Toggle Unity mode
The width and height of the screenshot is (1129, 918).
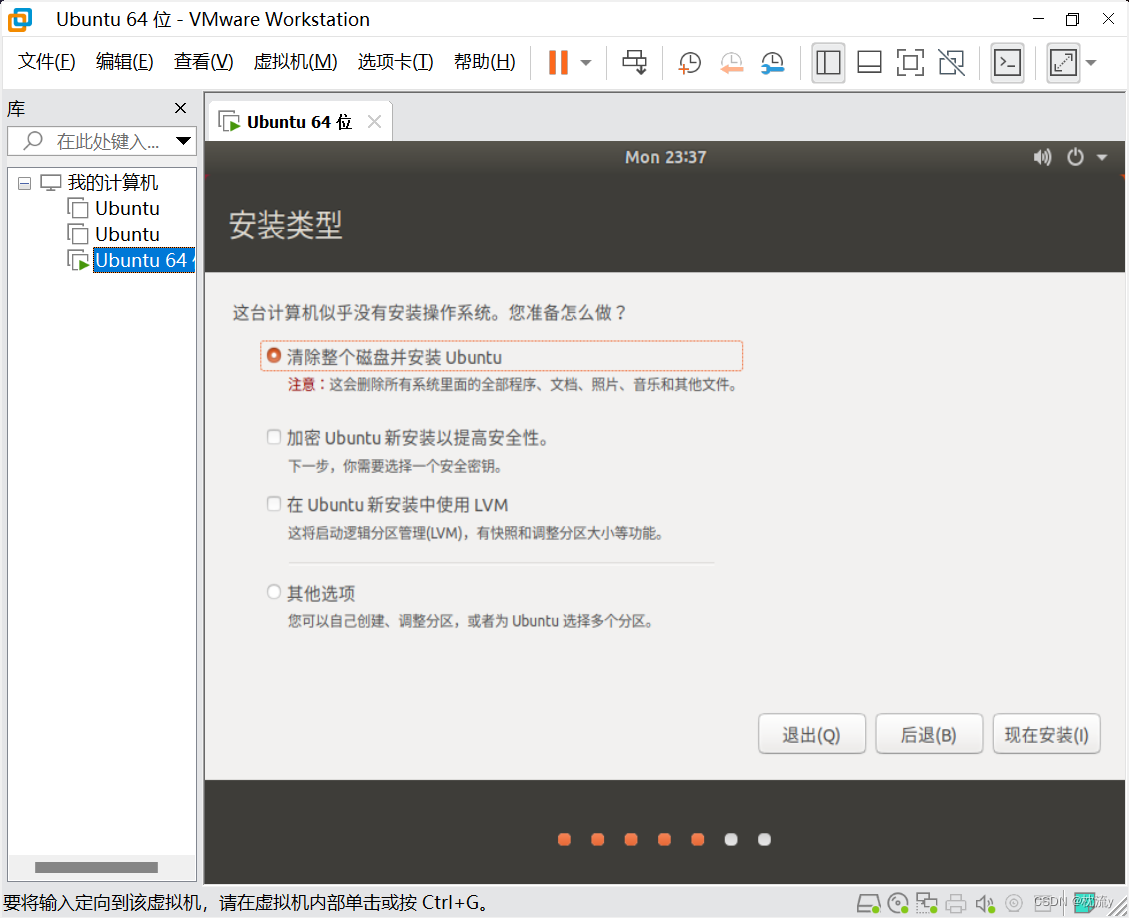951,63
